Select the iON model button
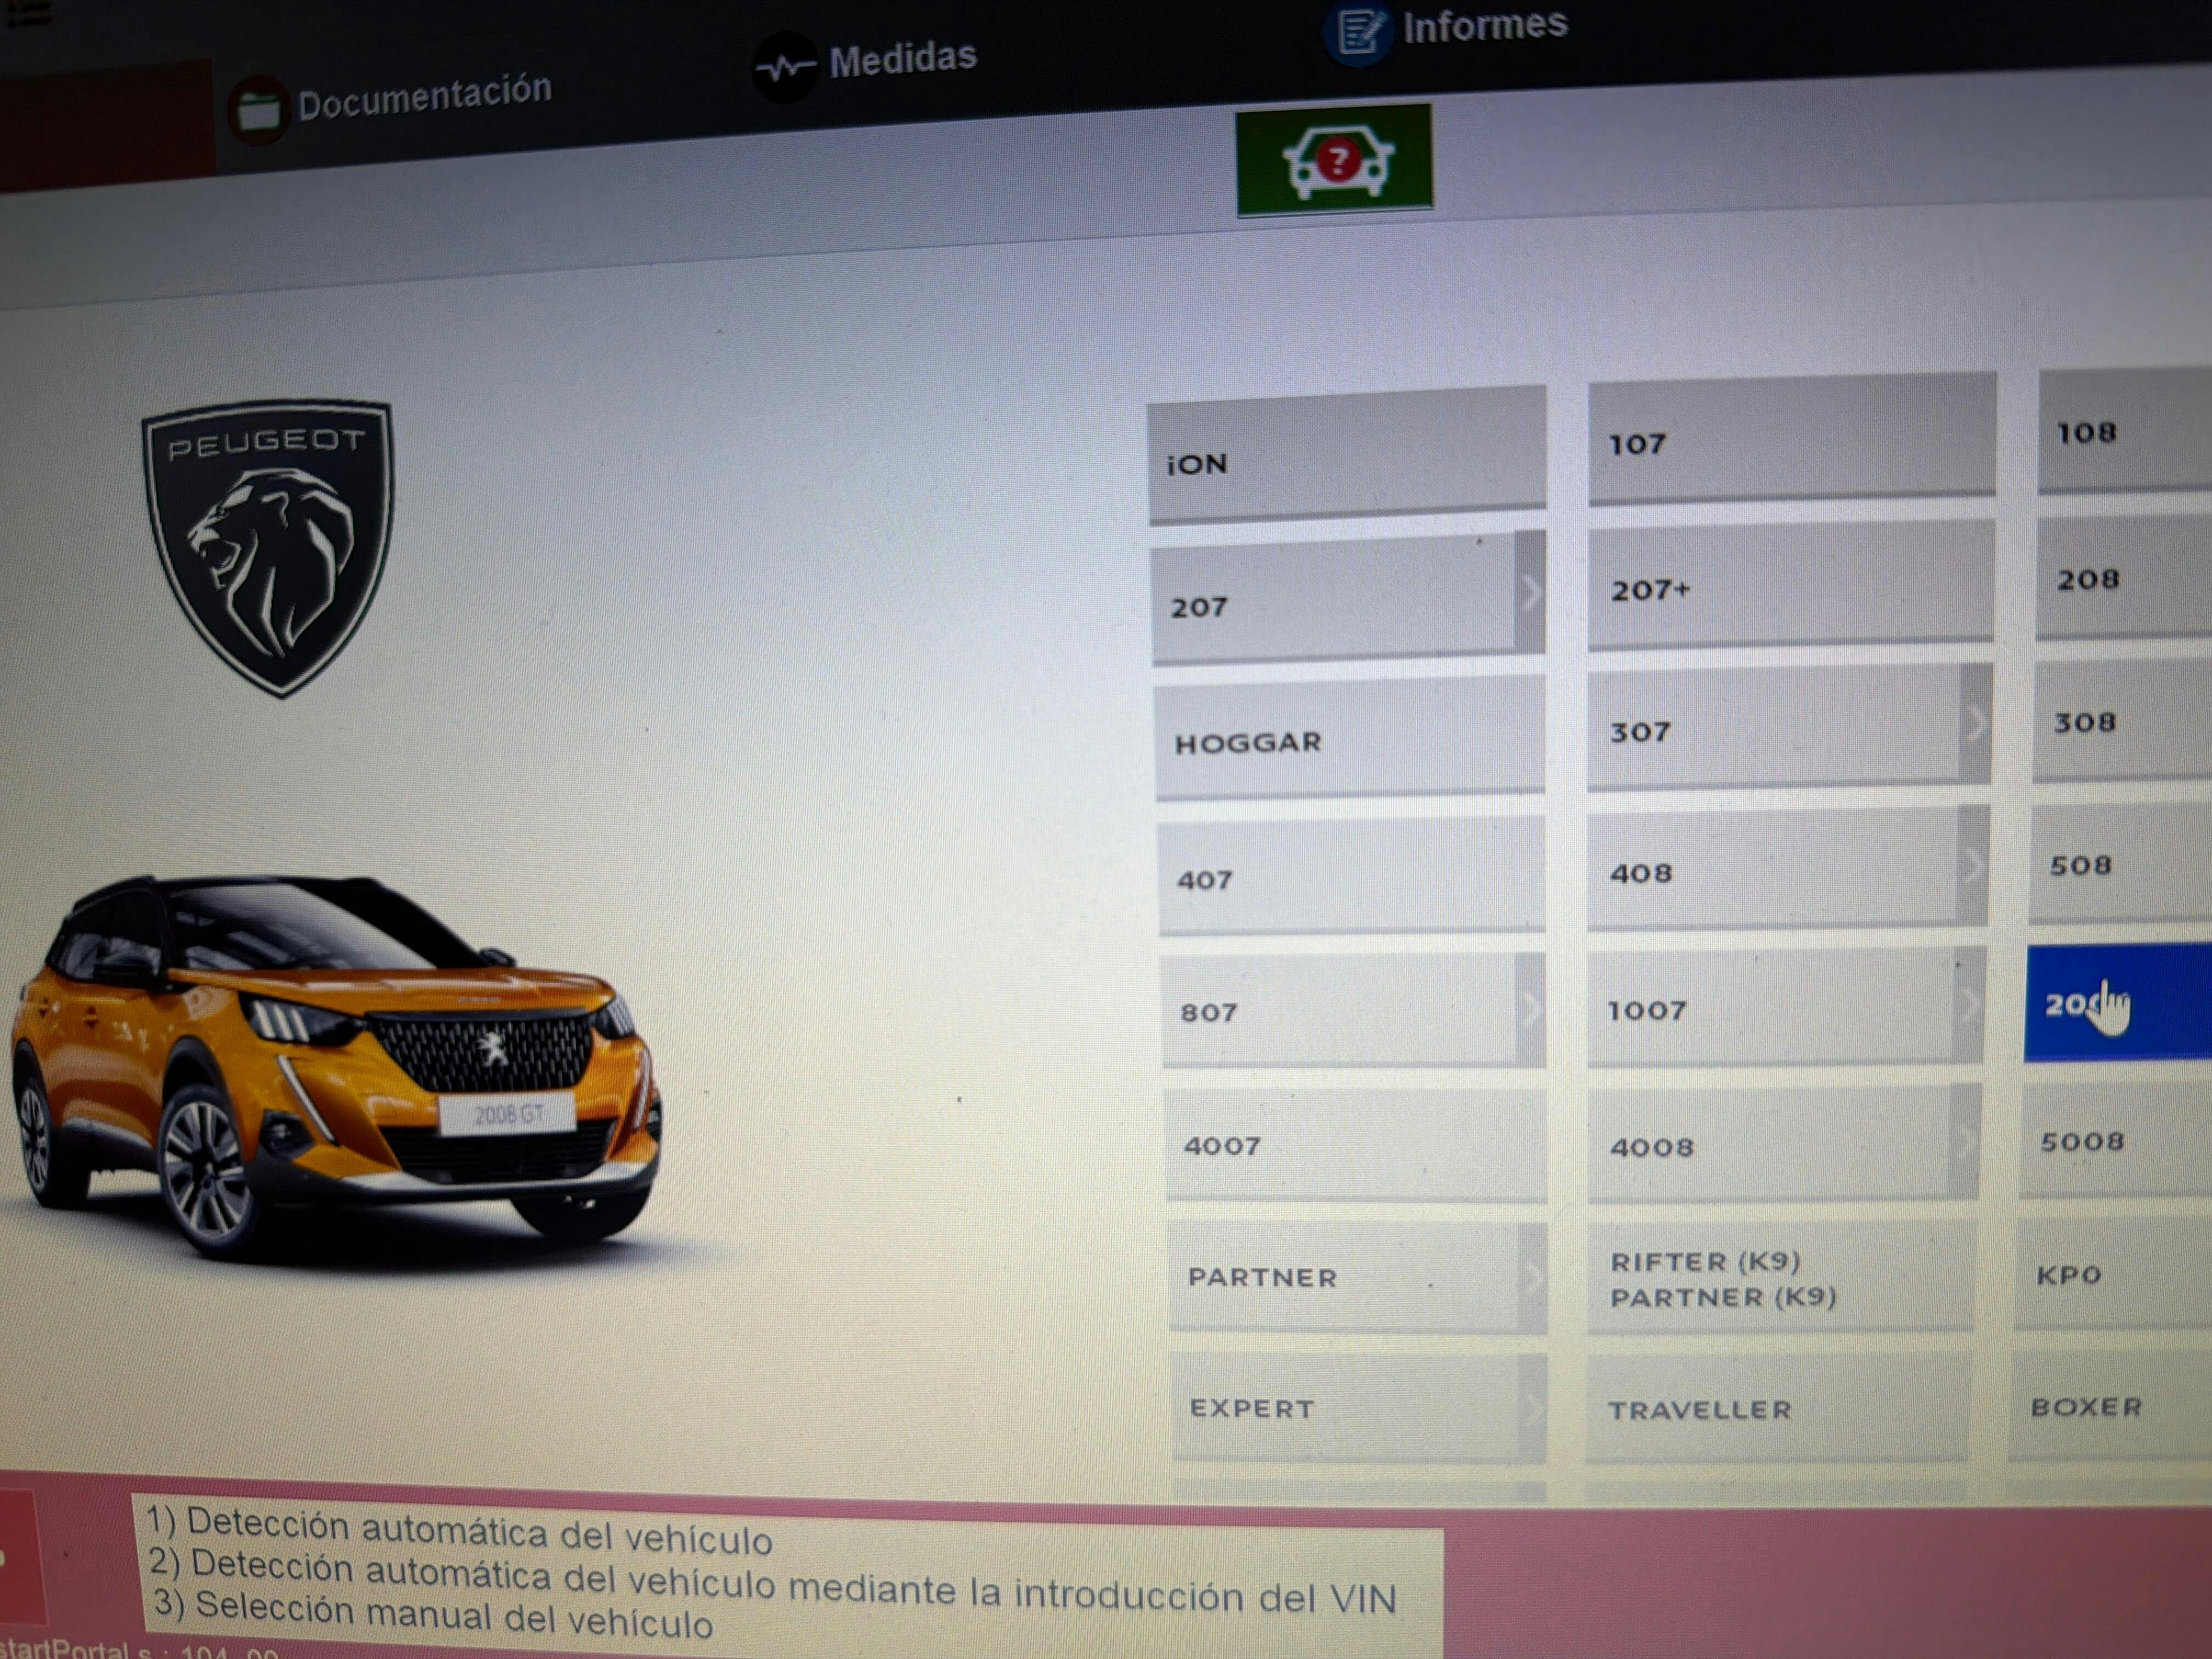2212x1659 pixels. pyautogui.click(x=1346, y=458)
